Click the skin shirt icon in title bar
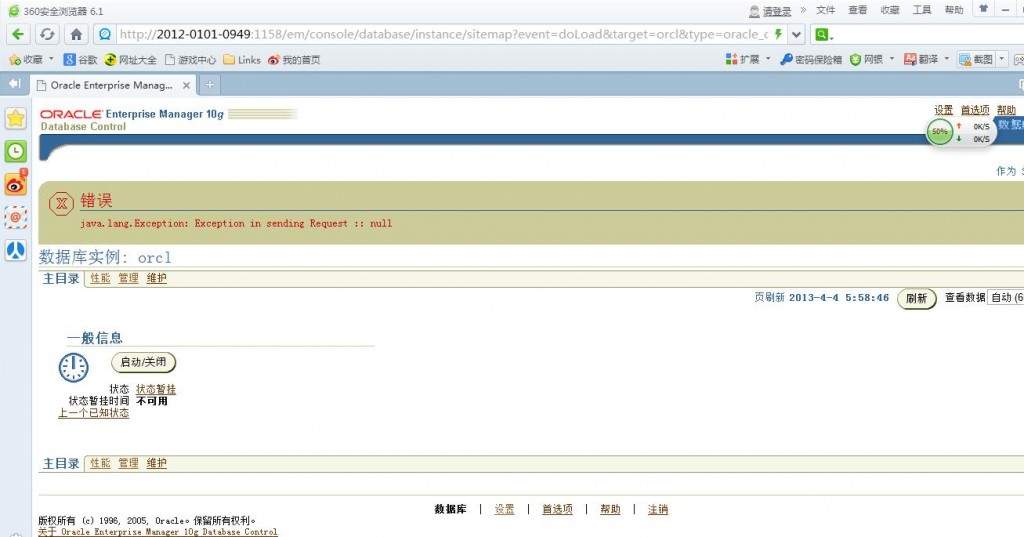The height and width of the screenshot is (537, 1024). coord(983,8)
